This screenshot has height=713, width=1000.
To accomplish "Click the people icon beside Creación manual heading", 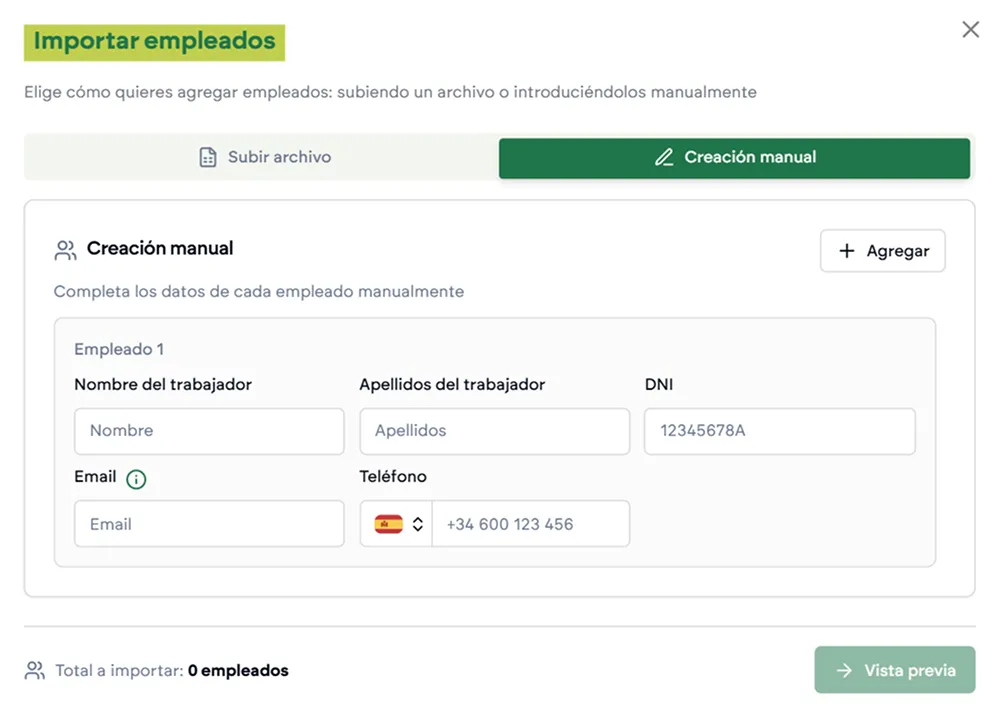I will pyautogui.click(x=64, y=248).
